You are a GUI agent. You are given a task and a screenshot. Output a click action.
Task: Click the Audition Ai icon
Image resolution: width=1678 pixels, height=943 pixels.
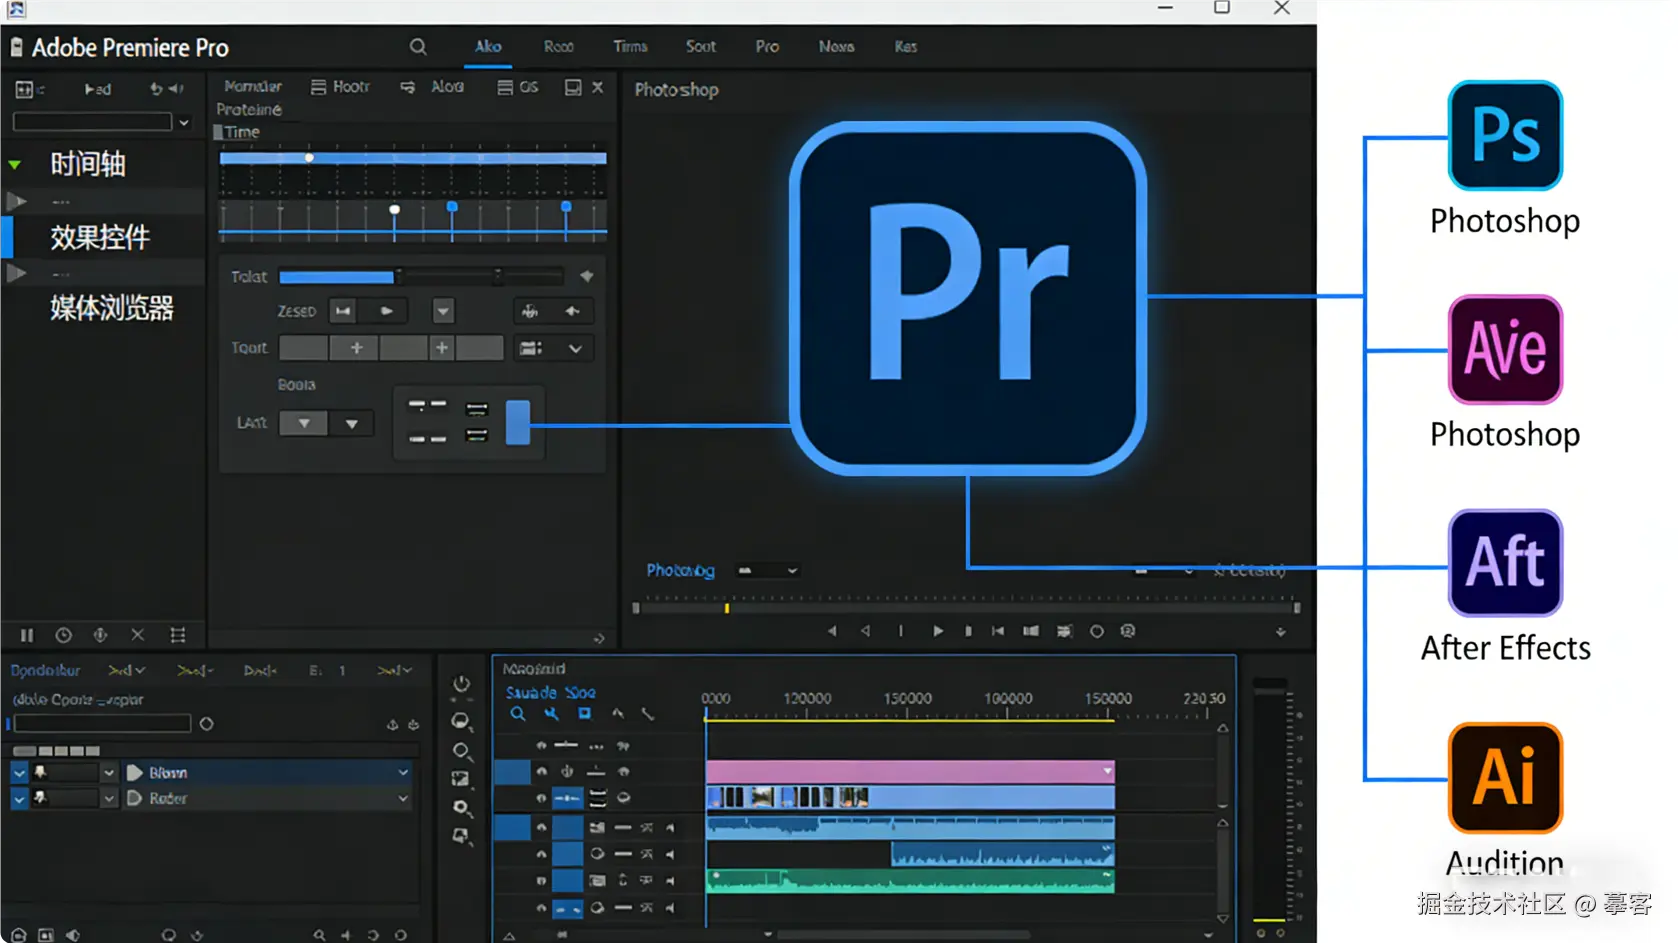[x=1504, y=777]
